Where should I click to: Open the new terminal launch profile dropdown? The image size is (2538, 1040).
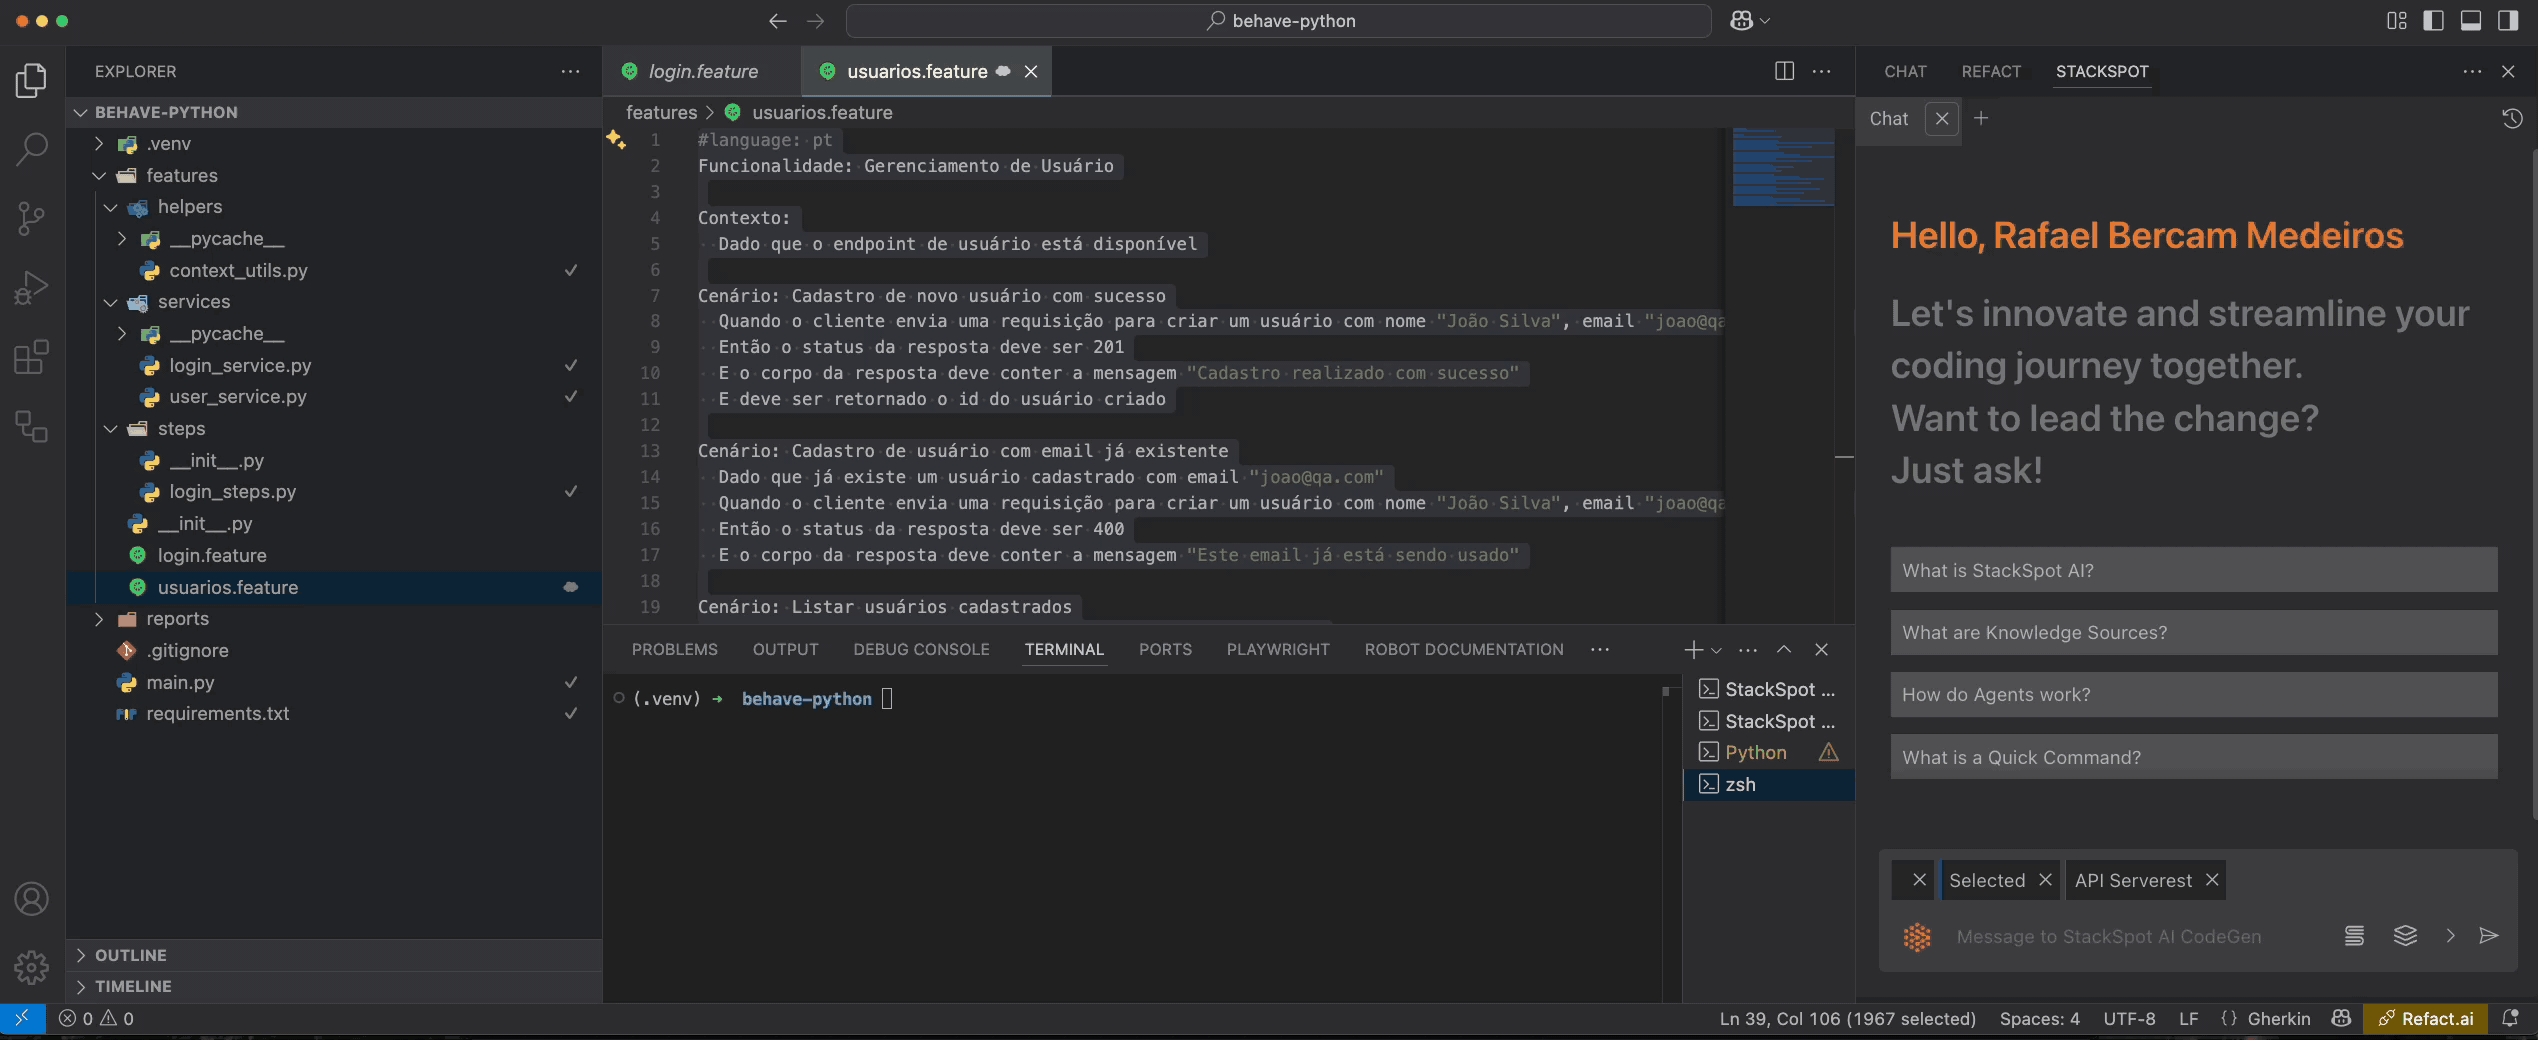pos(1716,650)
